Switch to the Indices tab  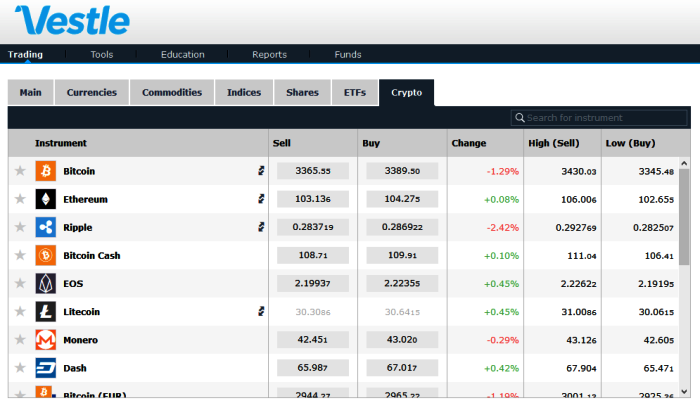(x=244, y=92)
